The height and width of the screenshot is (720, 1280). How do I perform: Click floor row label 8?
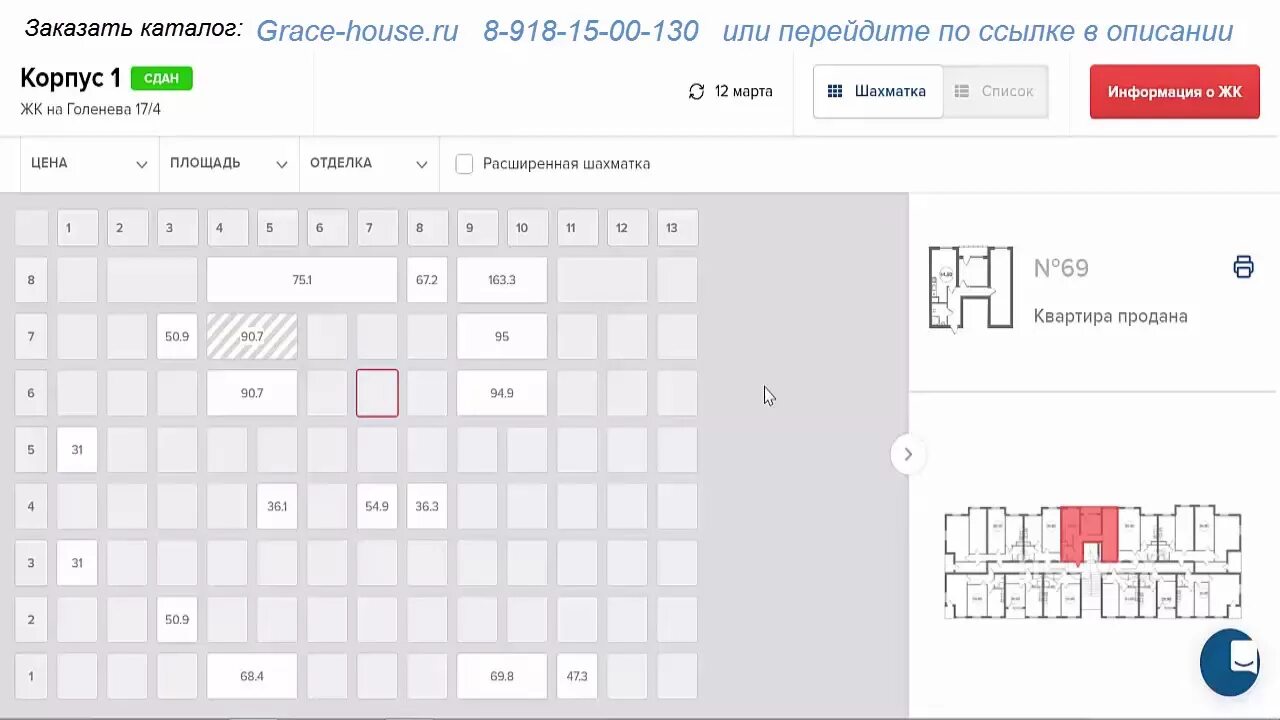pyautogui.click(x=31, y=280)
